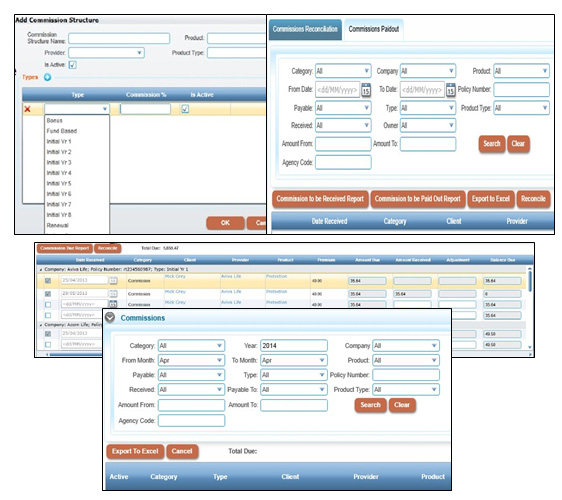Collapse the Commissions panel chevron icon

(110, 317)
